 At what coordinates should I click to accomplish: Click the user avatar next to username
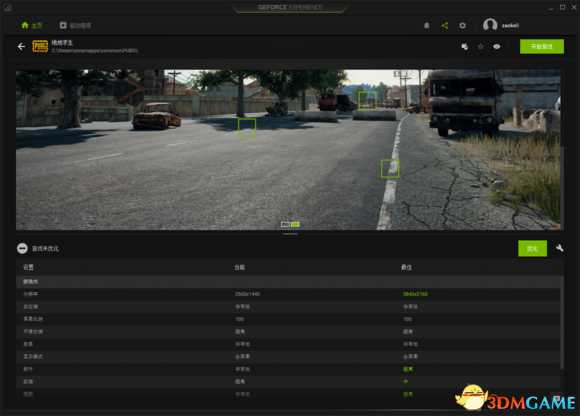(490, 25)
